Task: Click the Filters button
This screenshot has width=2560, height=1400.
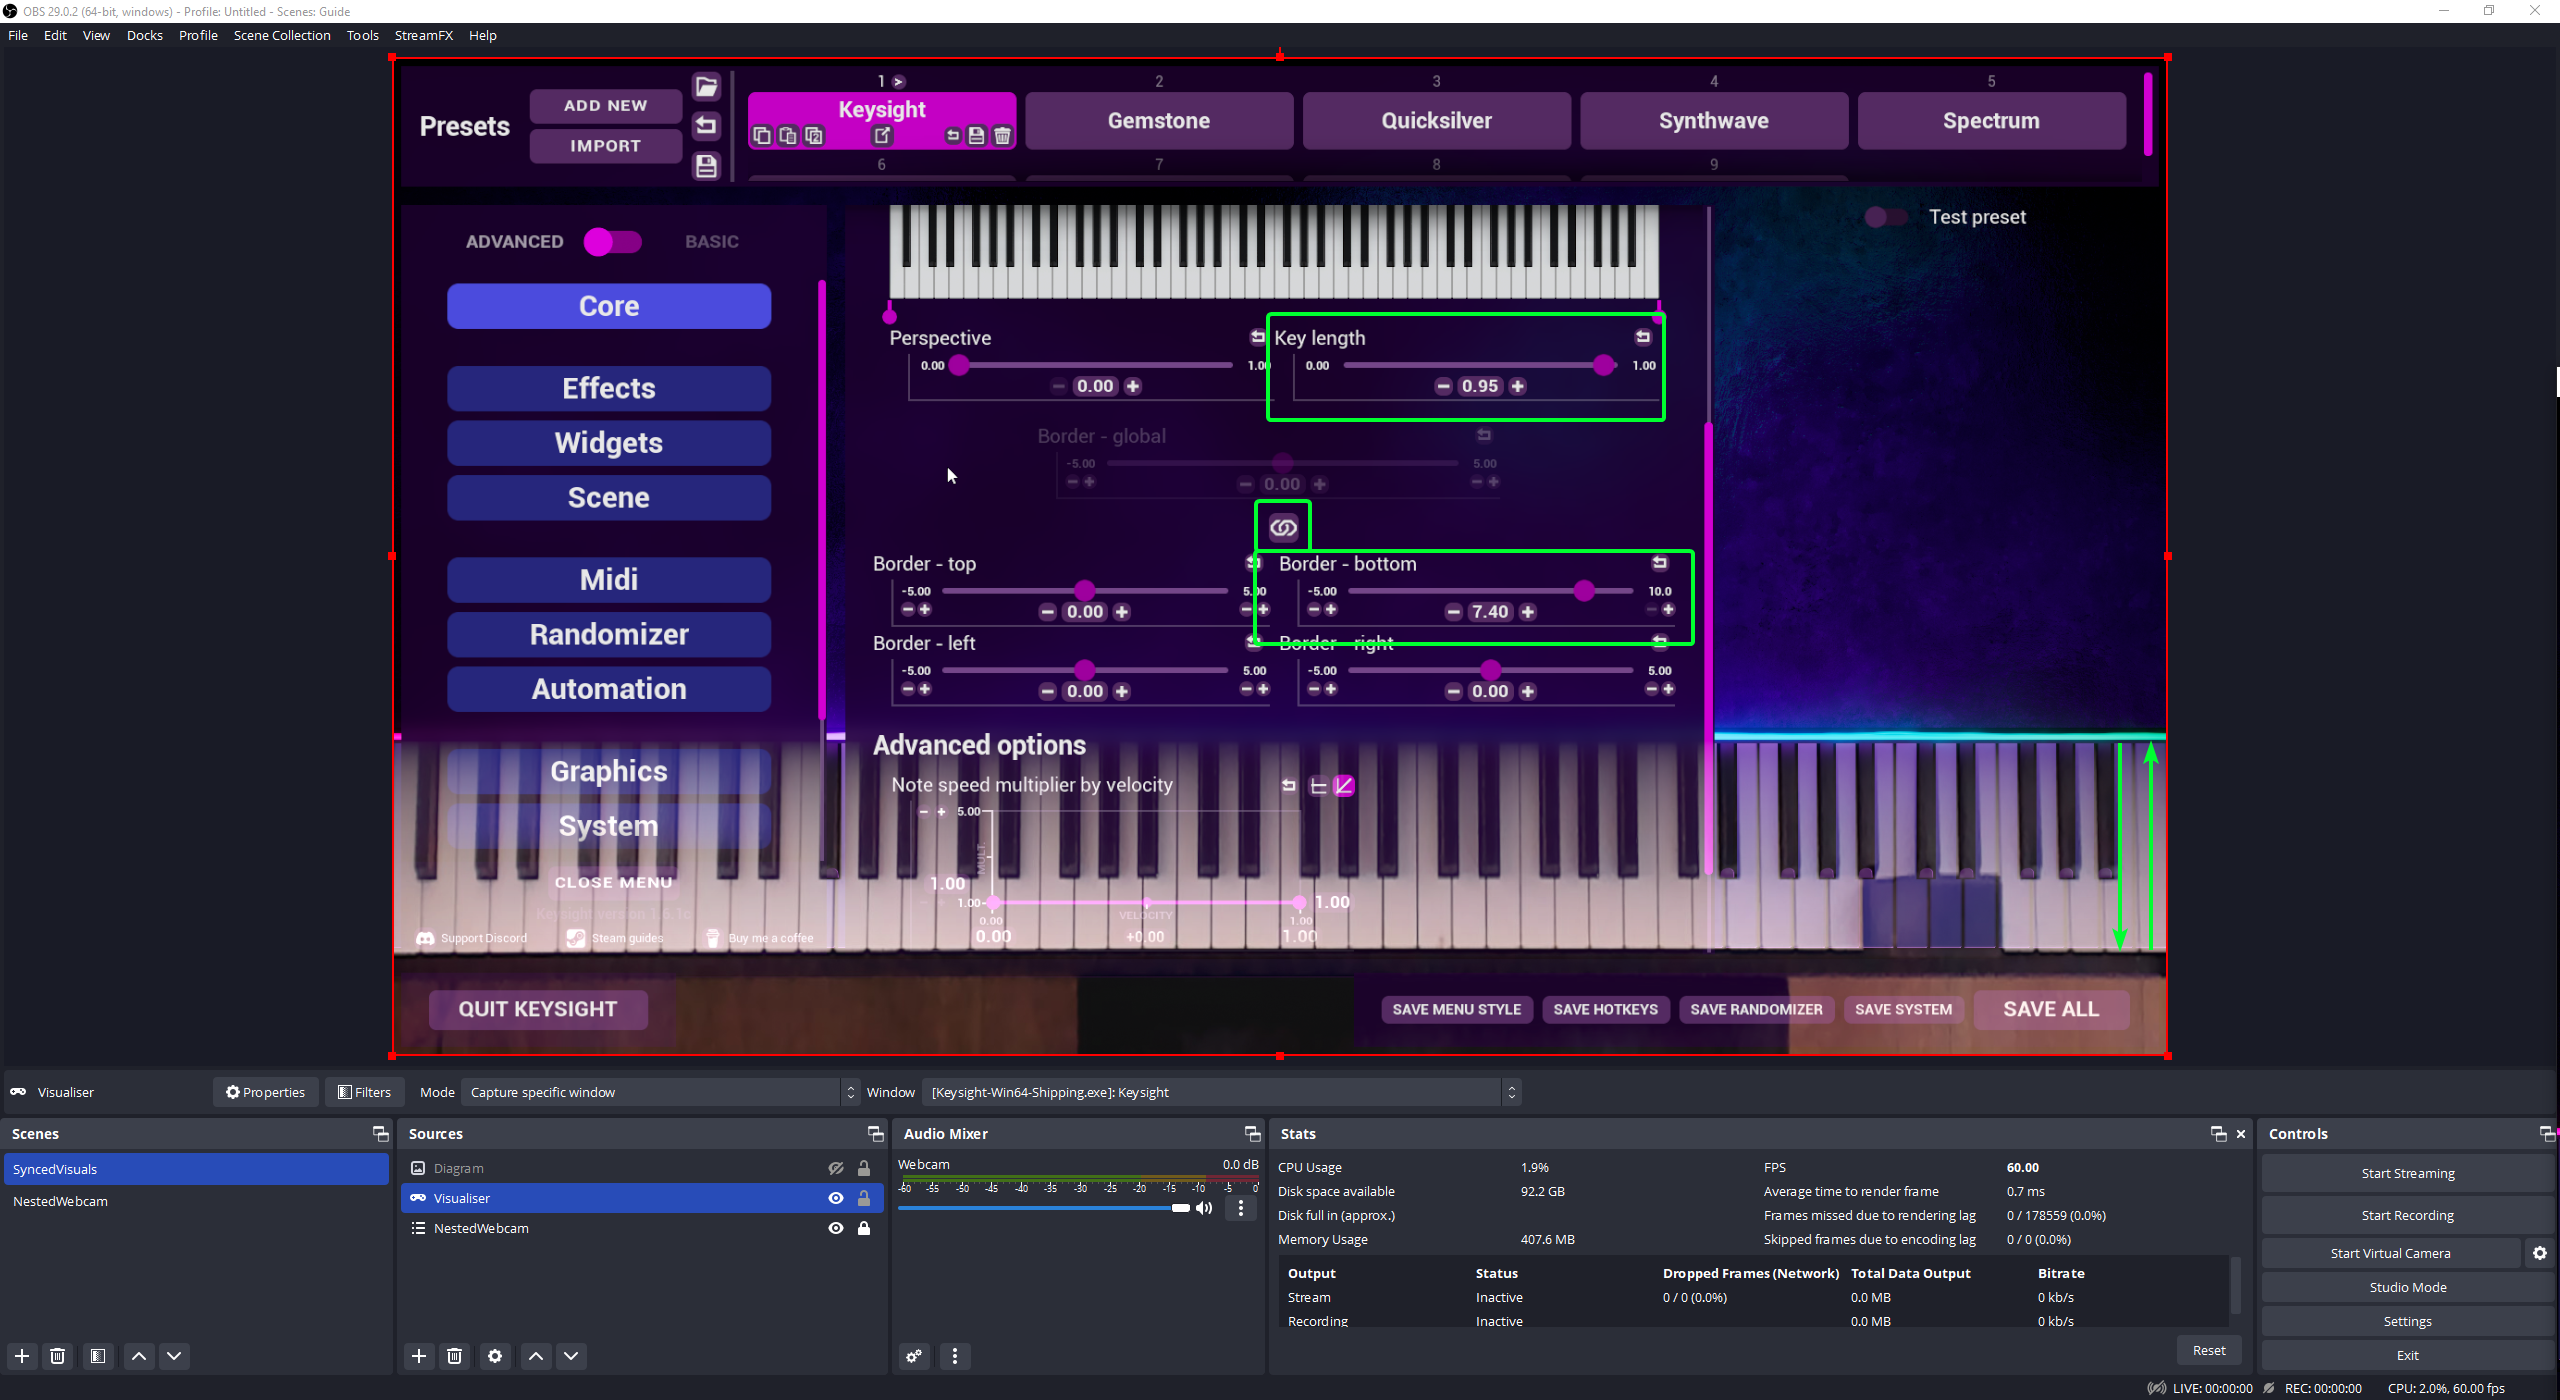Action: coord(364,1092)
